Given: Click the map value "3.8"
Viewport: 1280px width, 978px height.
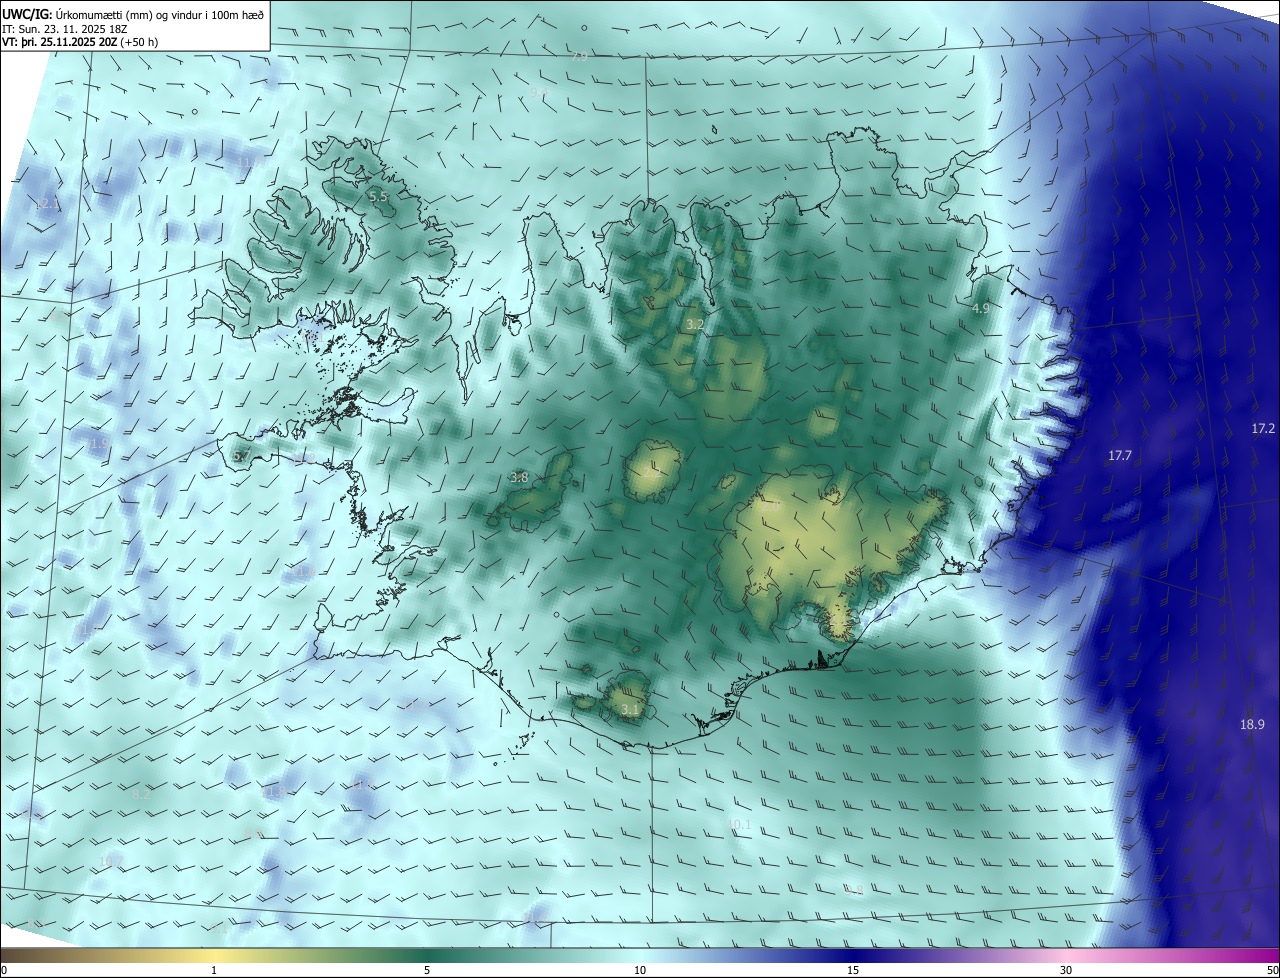Looking at the screenshot, I should pyautogui.click(x=519, y=478).
